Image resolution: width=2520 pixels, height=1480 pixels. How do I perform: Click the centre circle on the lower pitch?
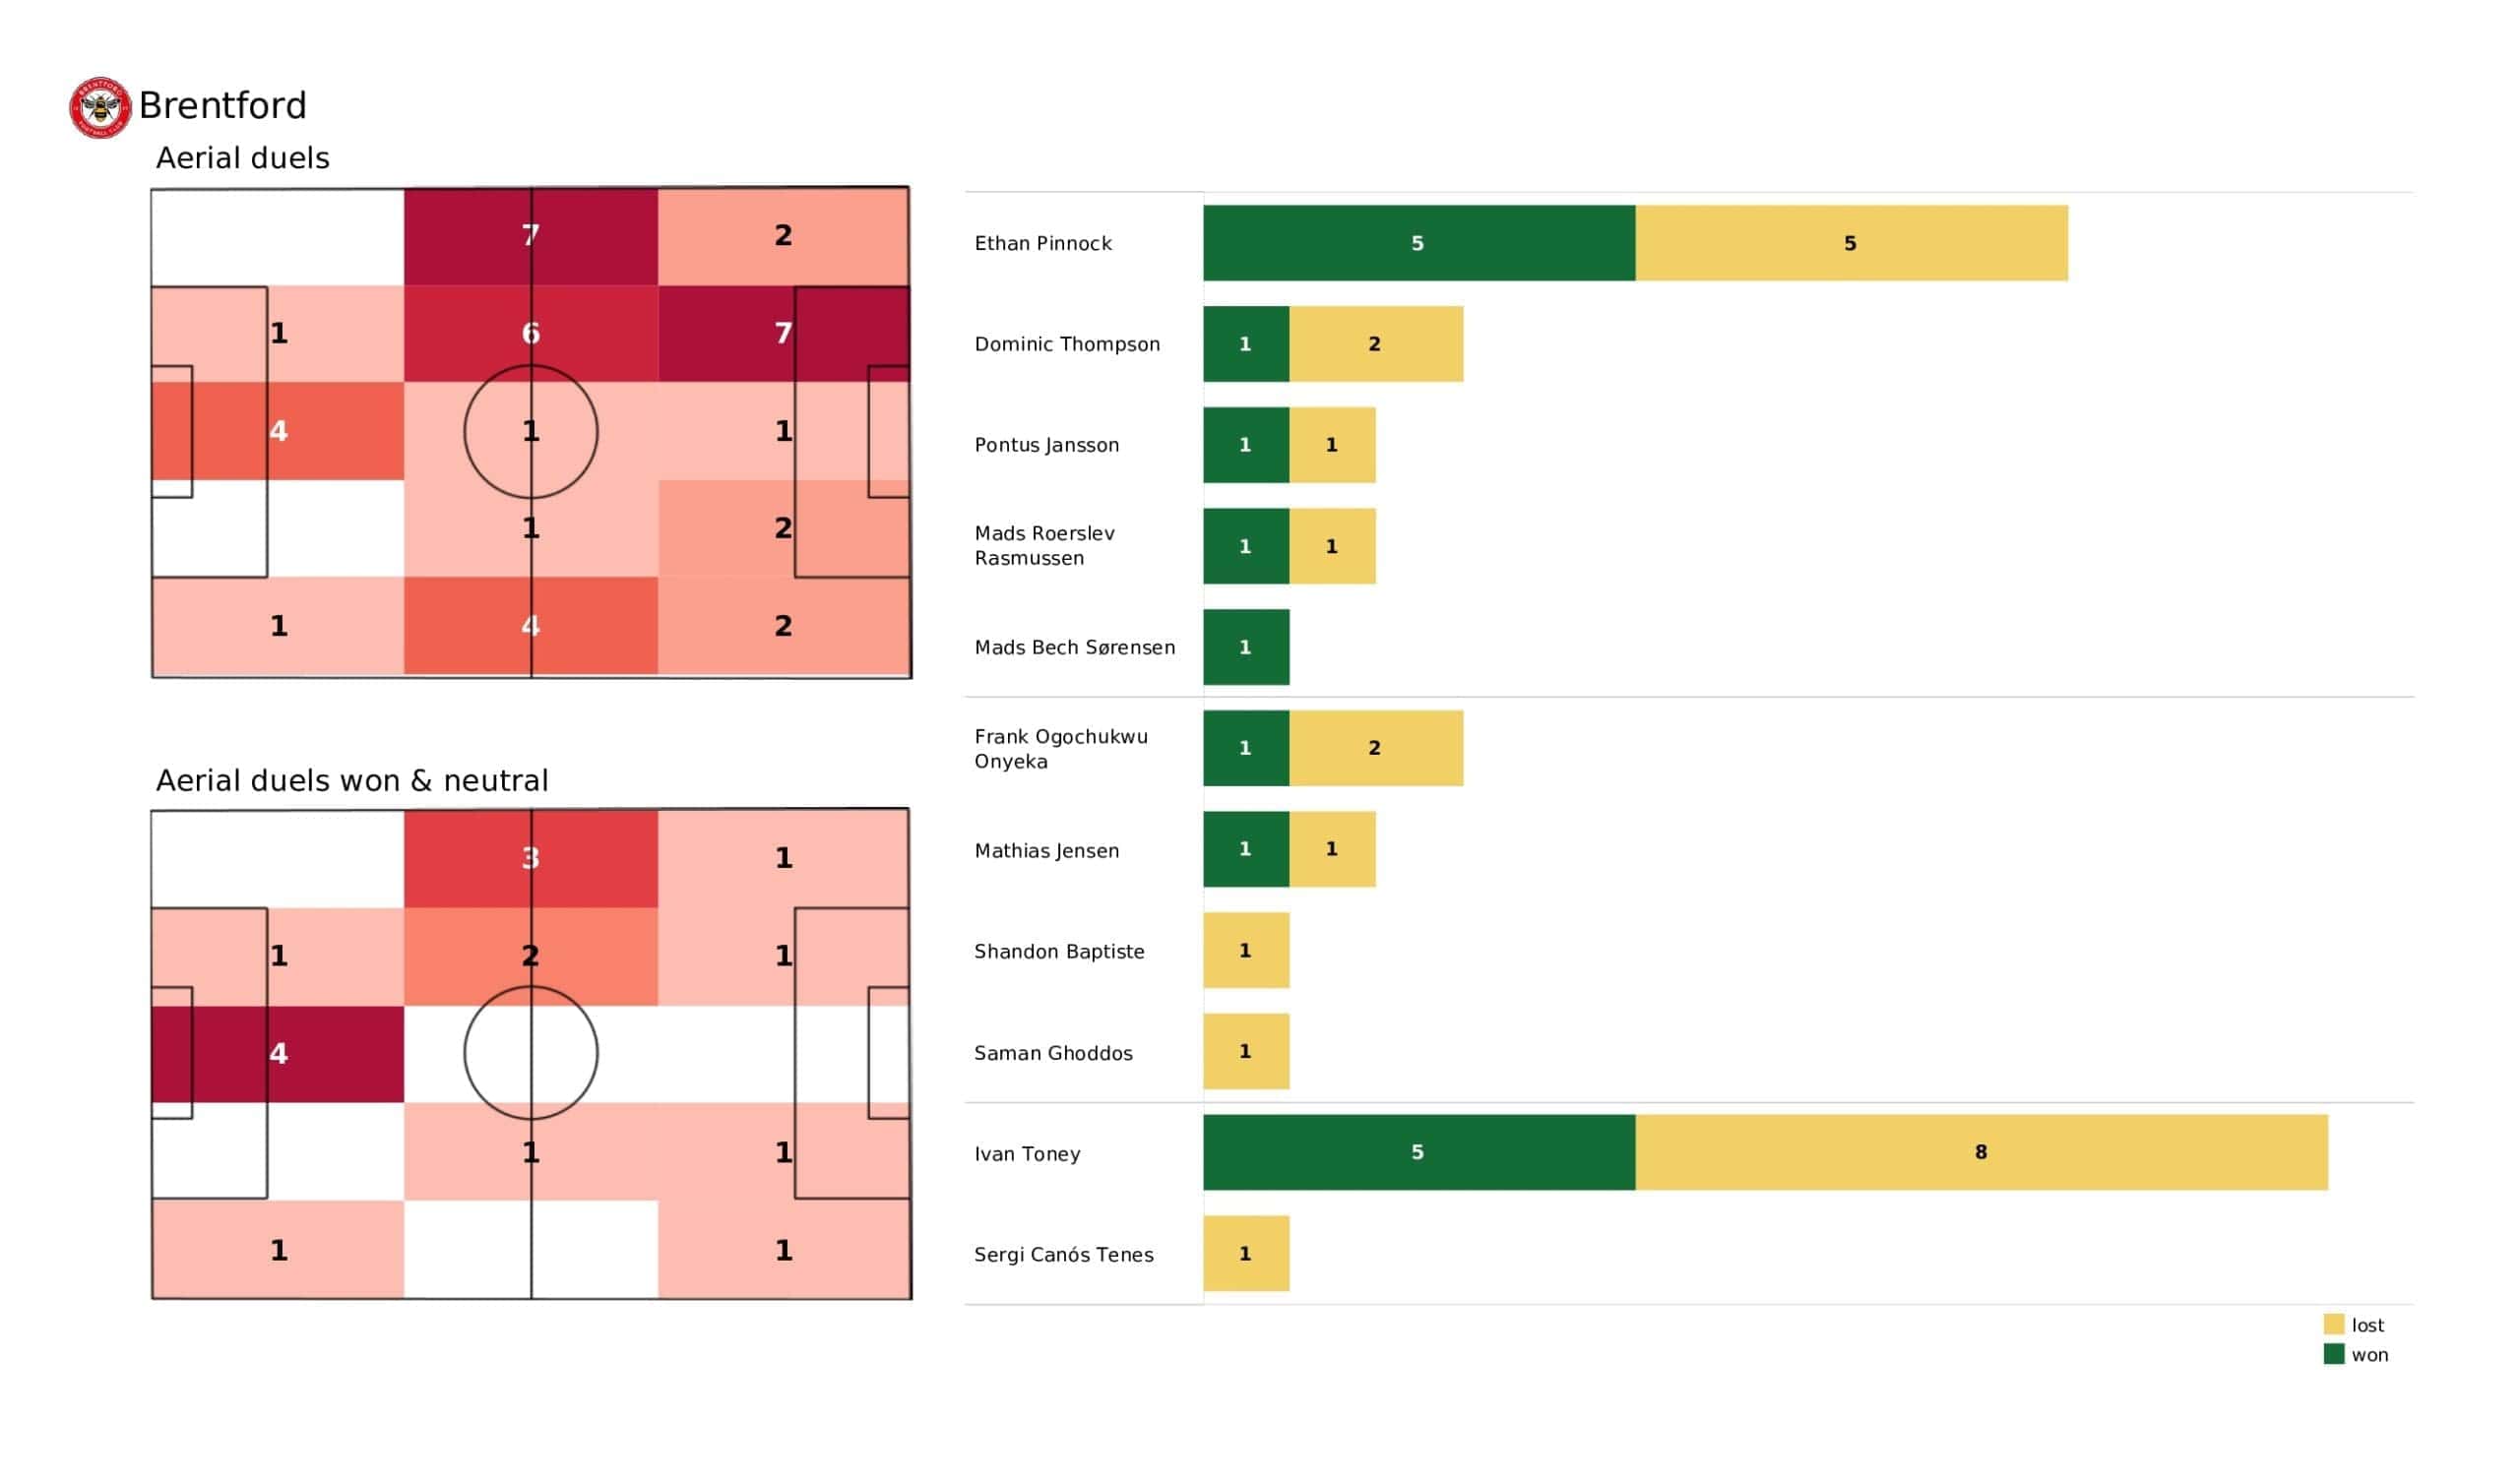pyautogui.click(x=531, y=1053)
